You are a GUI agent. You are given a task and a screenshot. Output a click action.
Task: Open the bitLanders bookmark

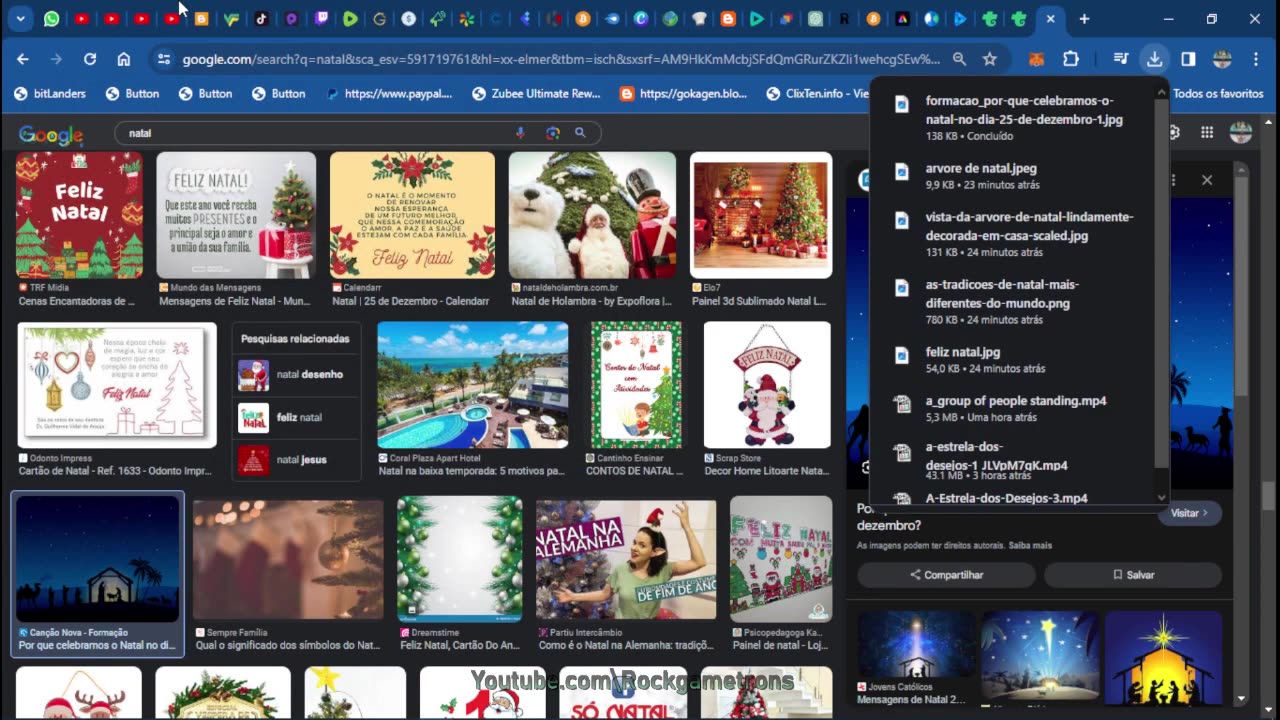pos(49,93)
